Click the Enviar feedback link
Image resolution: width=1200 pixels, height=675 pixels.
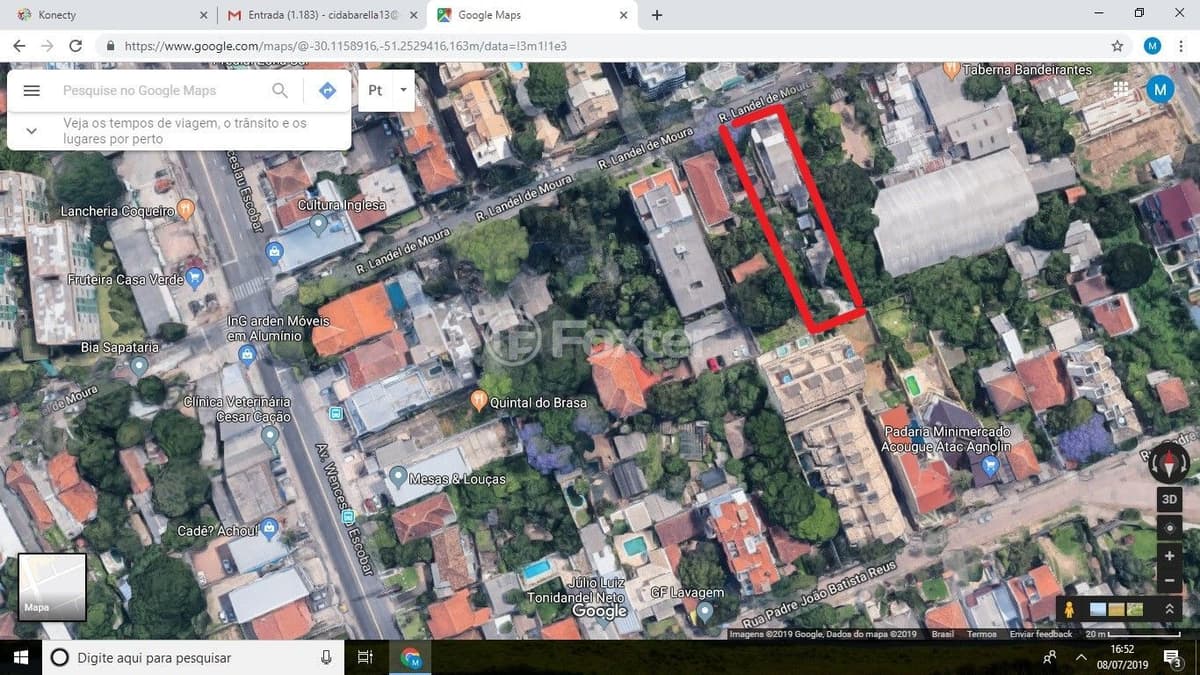click(x=1041, y=634)
